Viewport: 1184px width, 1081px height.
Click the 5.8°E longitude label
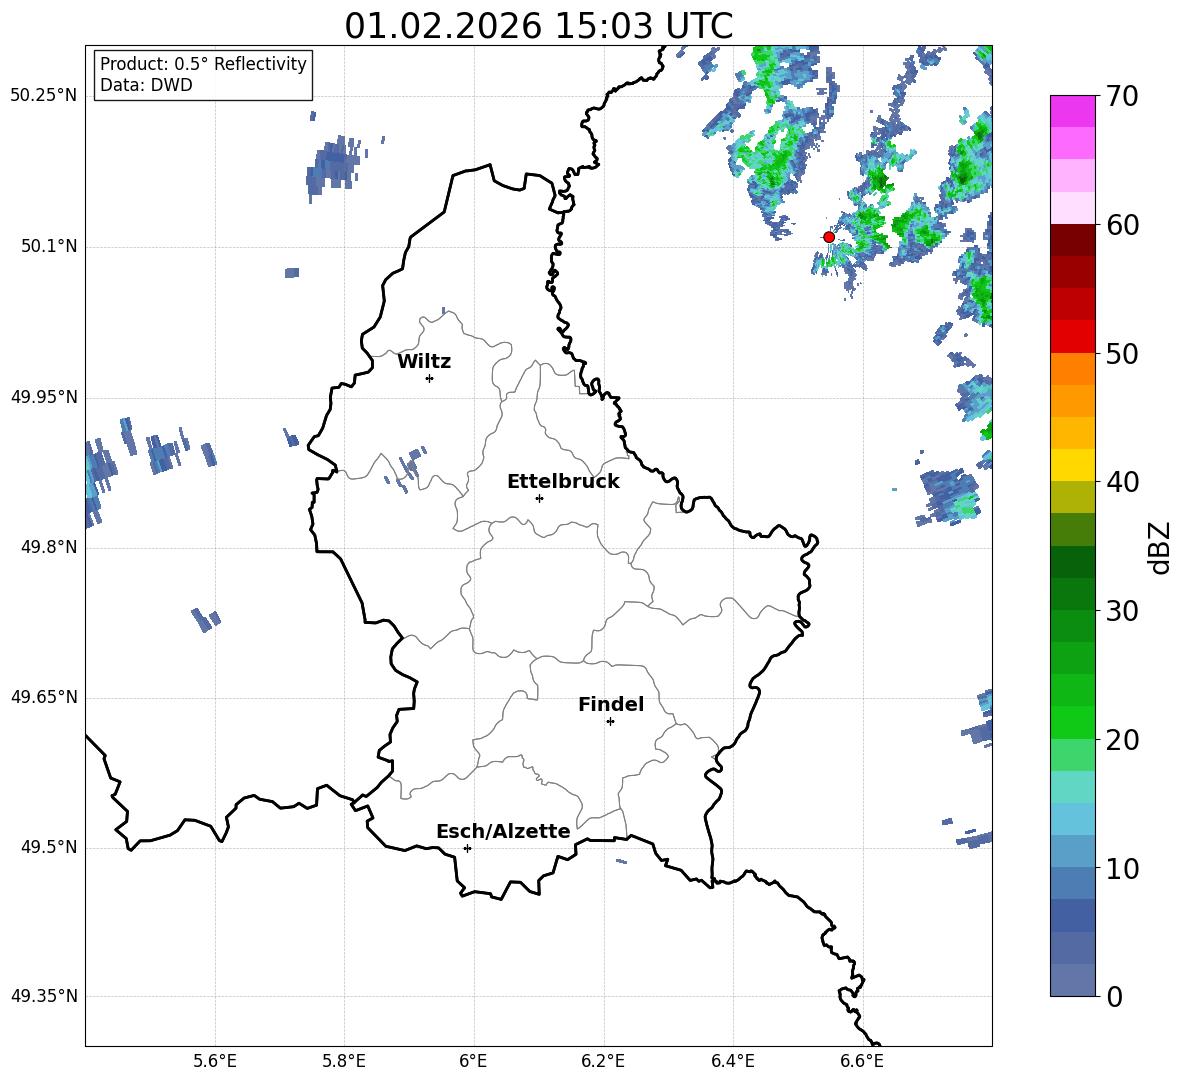coord(344,1061)
